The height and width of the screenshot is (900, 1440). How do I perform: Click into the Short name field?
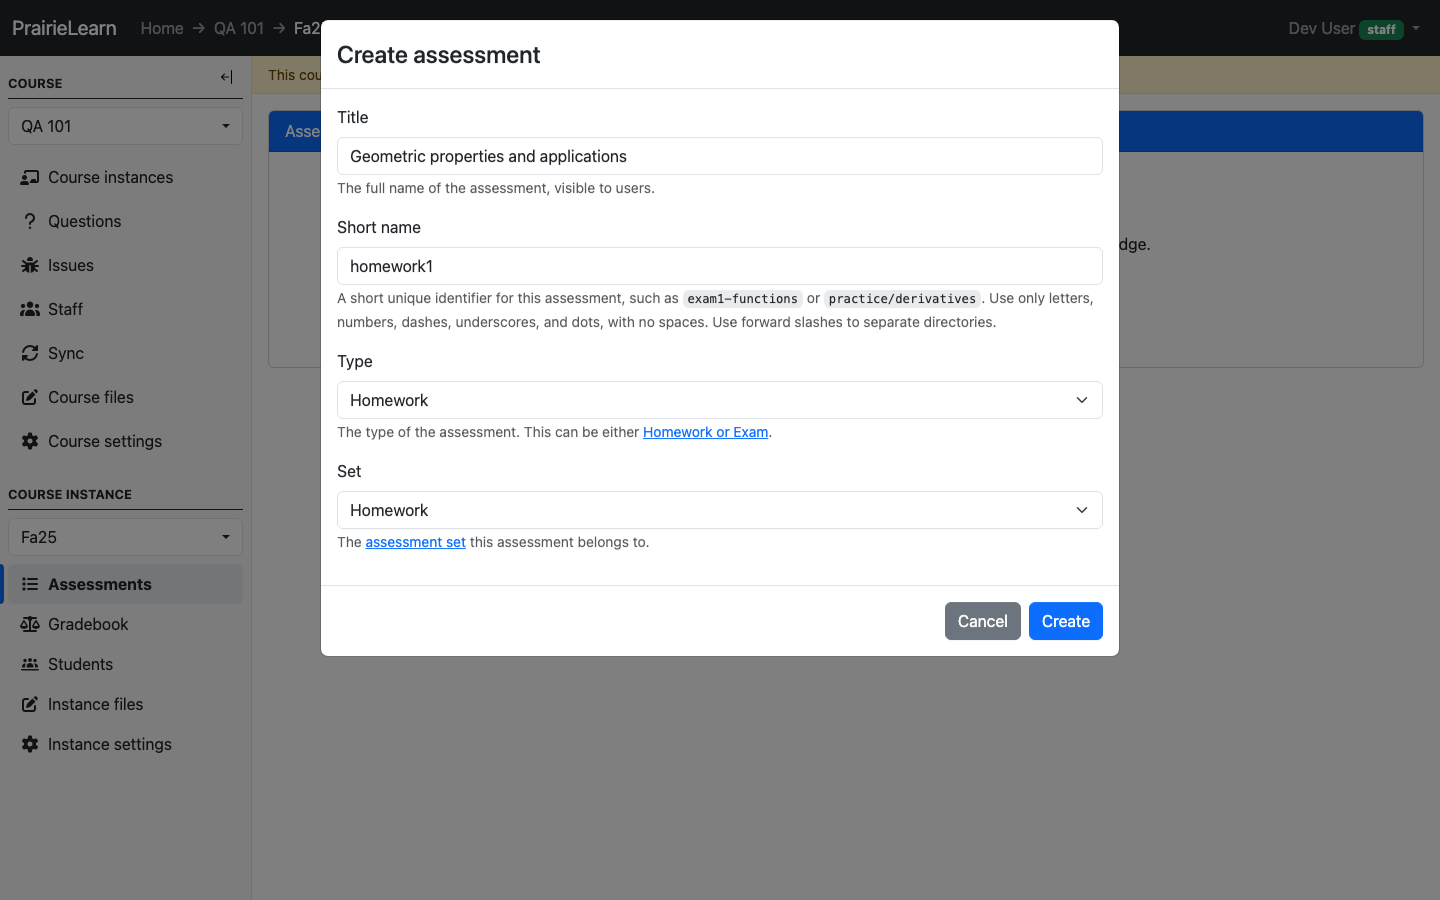click(720, 266)
